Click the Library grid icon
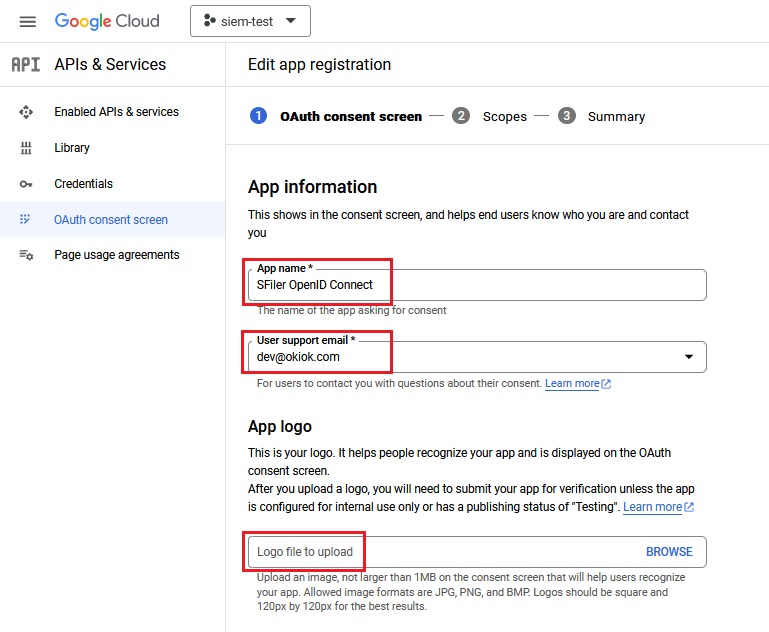 (x=26, y=148)
